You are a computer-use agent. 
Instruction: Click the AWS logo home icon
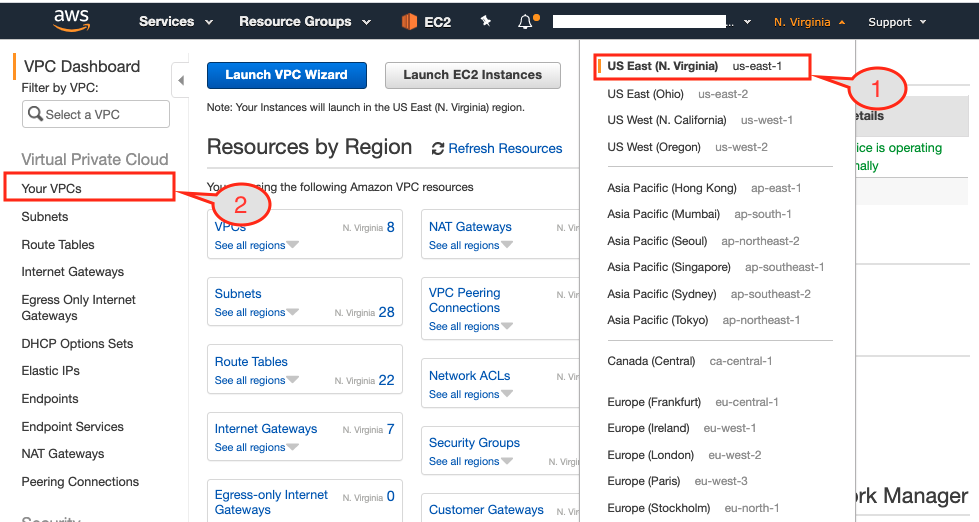click(71, 21)
